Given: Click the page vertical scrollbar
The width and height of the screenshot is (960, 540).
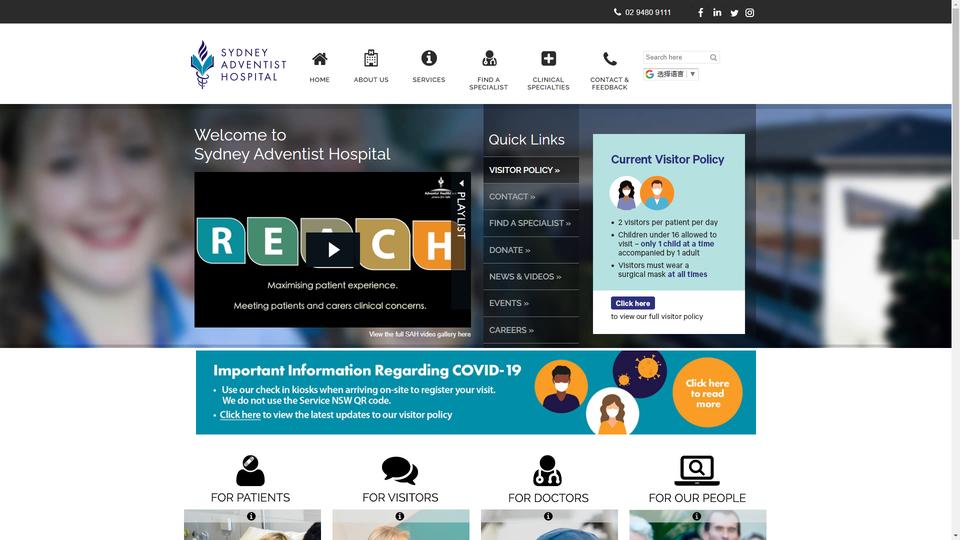Looking at the screenshot, I should tap(956, 270).
